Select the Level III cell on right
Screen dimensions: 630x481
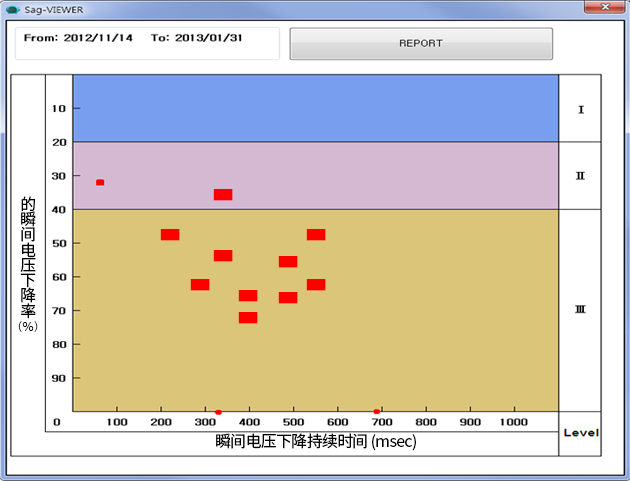(x=580, y=310)
